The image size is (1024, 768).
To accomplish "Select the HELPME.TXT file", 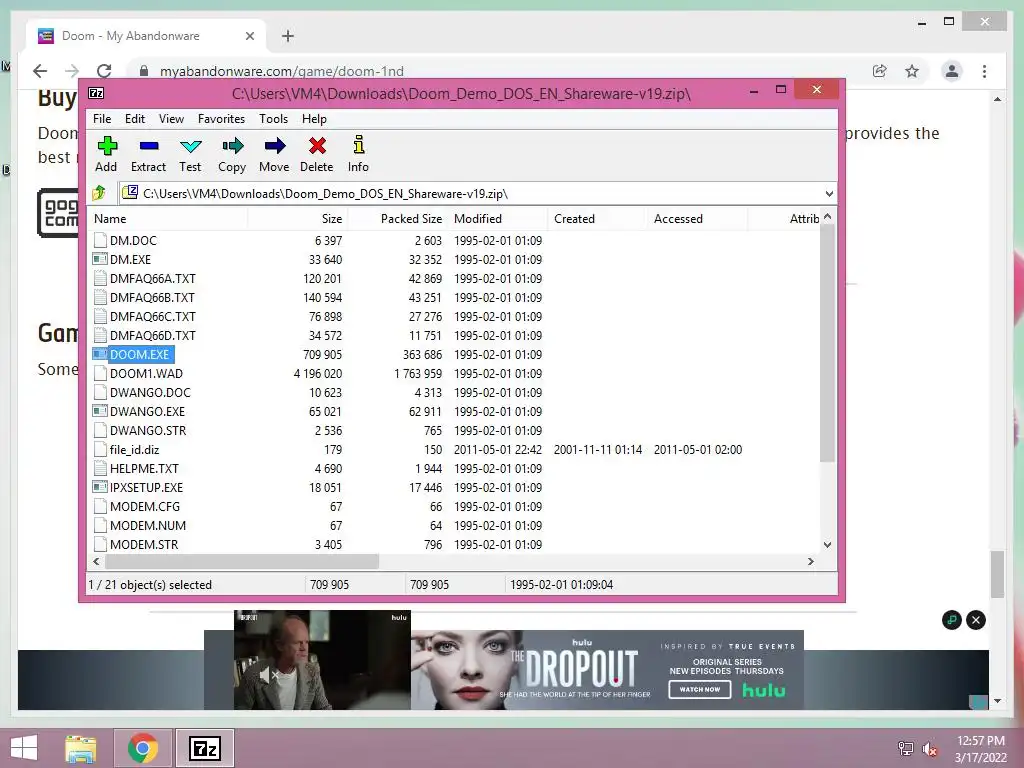I will (x=144, y=468).
